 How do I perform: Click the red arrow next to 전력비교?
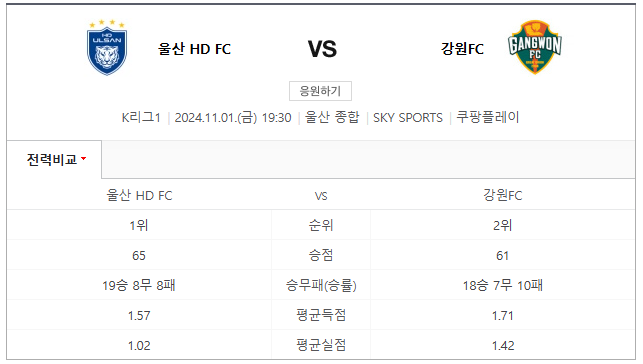(84, 159)
